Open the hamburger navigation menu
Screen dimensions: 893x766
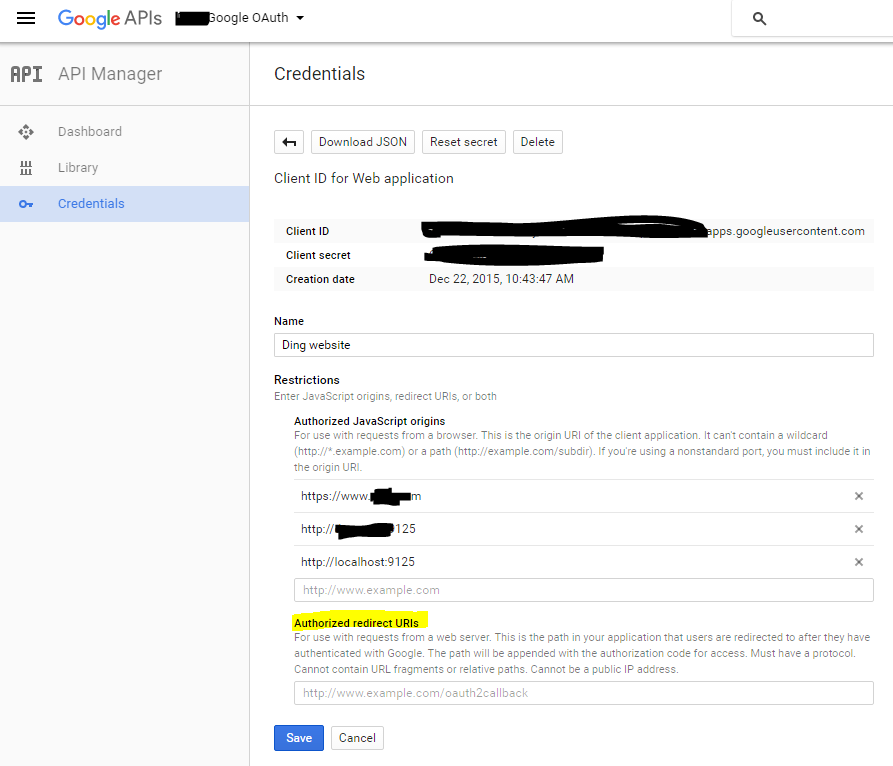(x=26, y=18)
